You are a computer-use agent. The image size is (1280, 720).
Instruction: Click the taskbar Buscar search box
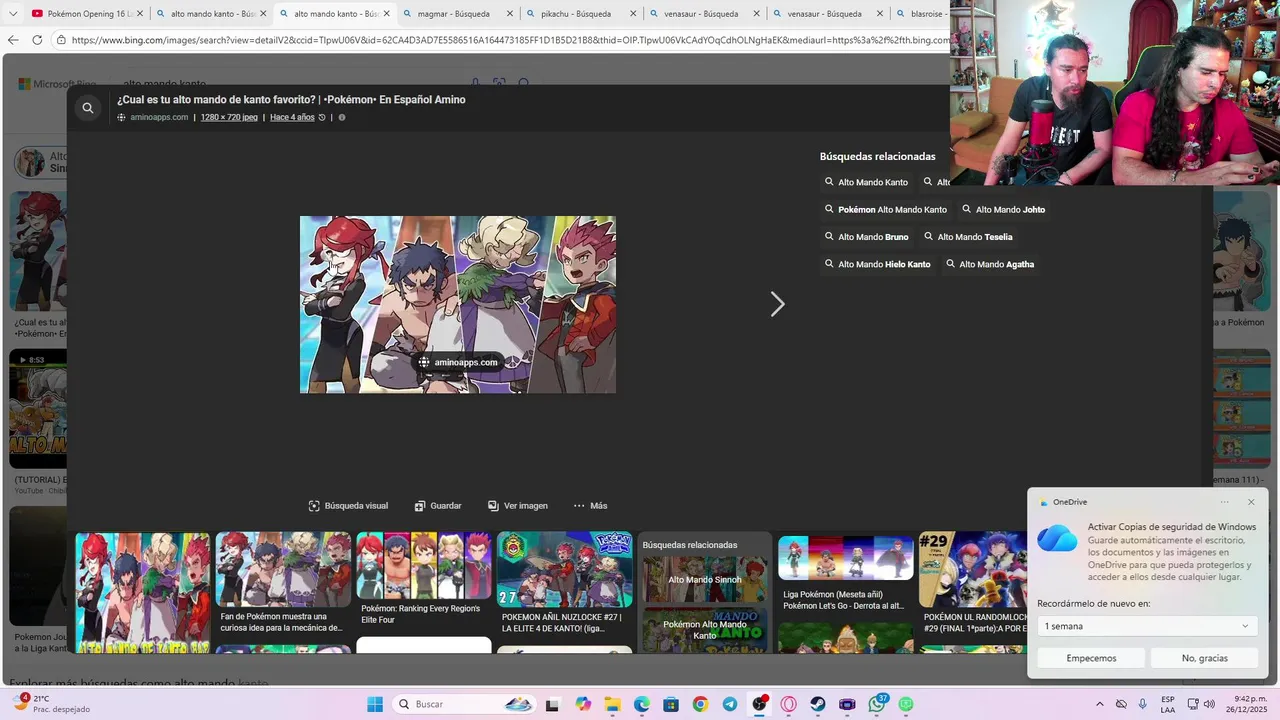464,704
